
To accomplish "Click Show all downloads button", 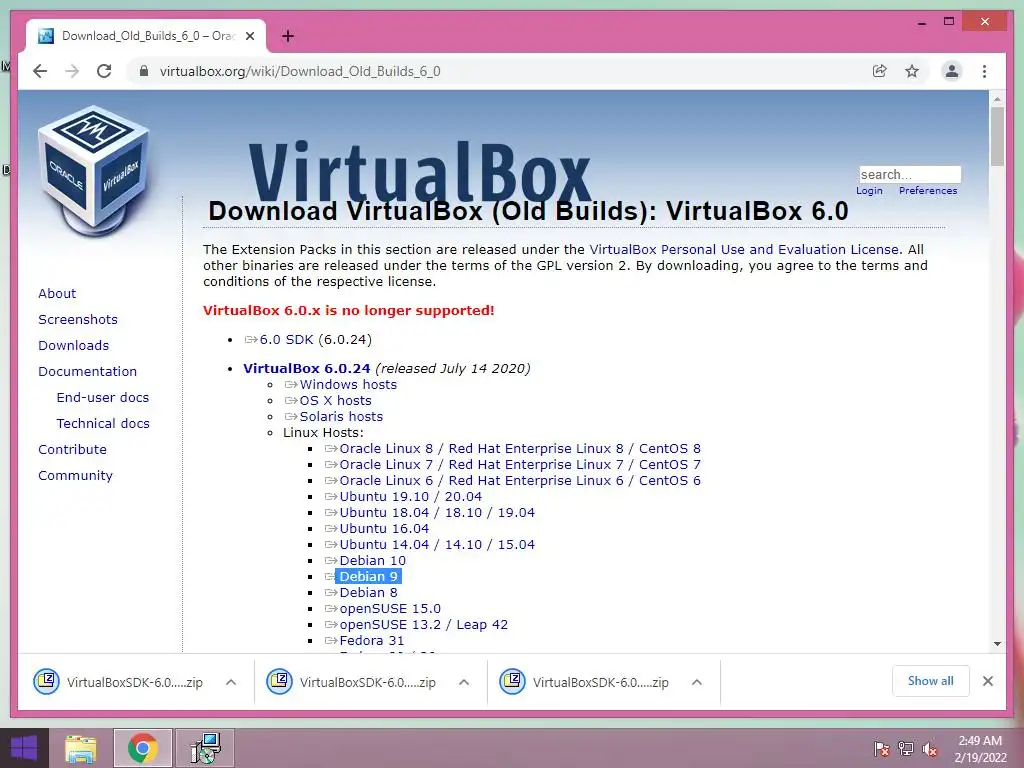I will 931,681.
